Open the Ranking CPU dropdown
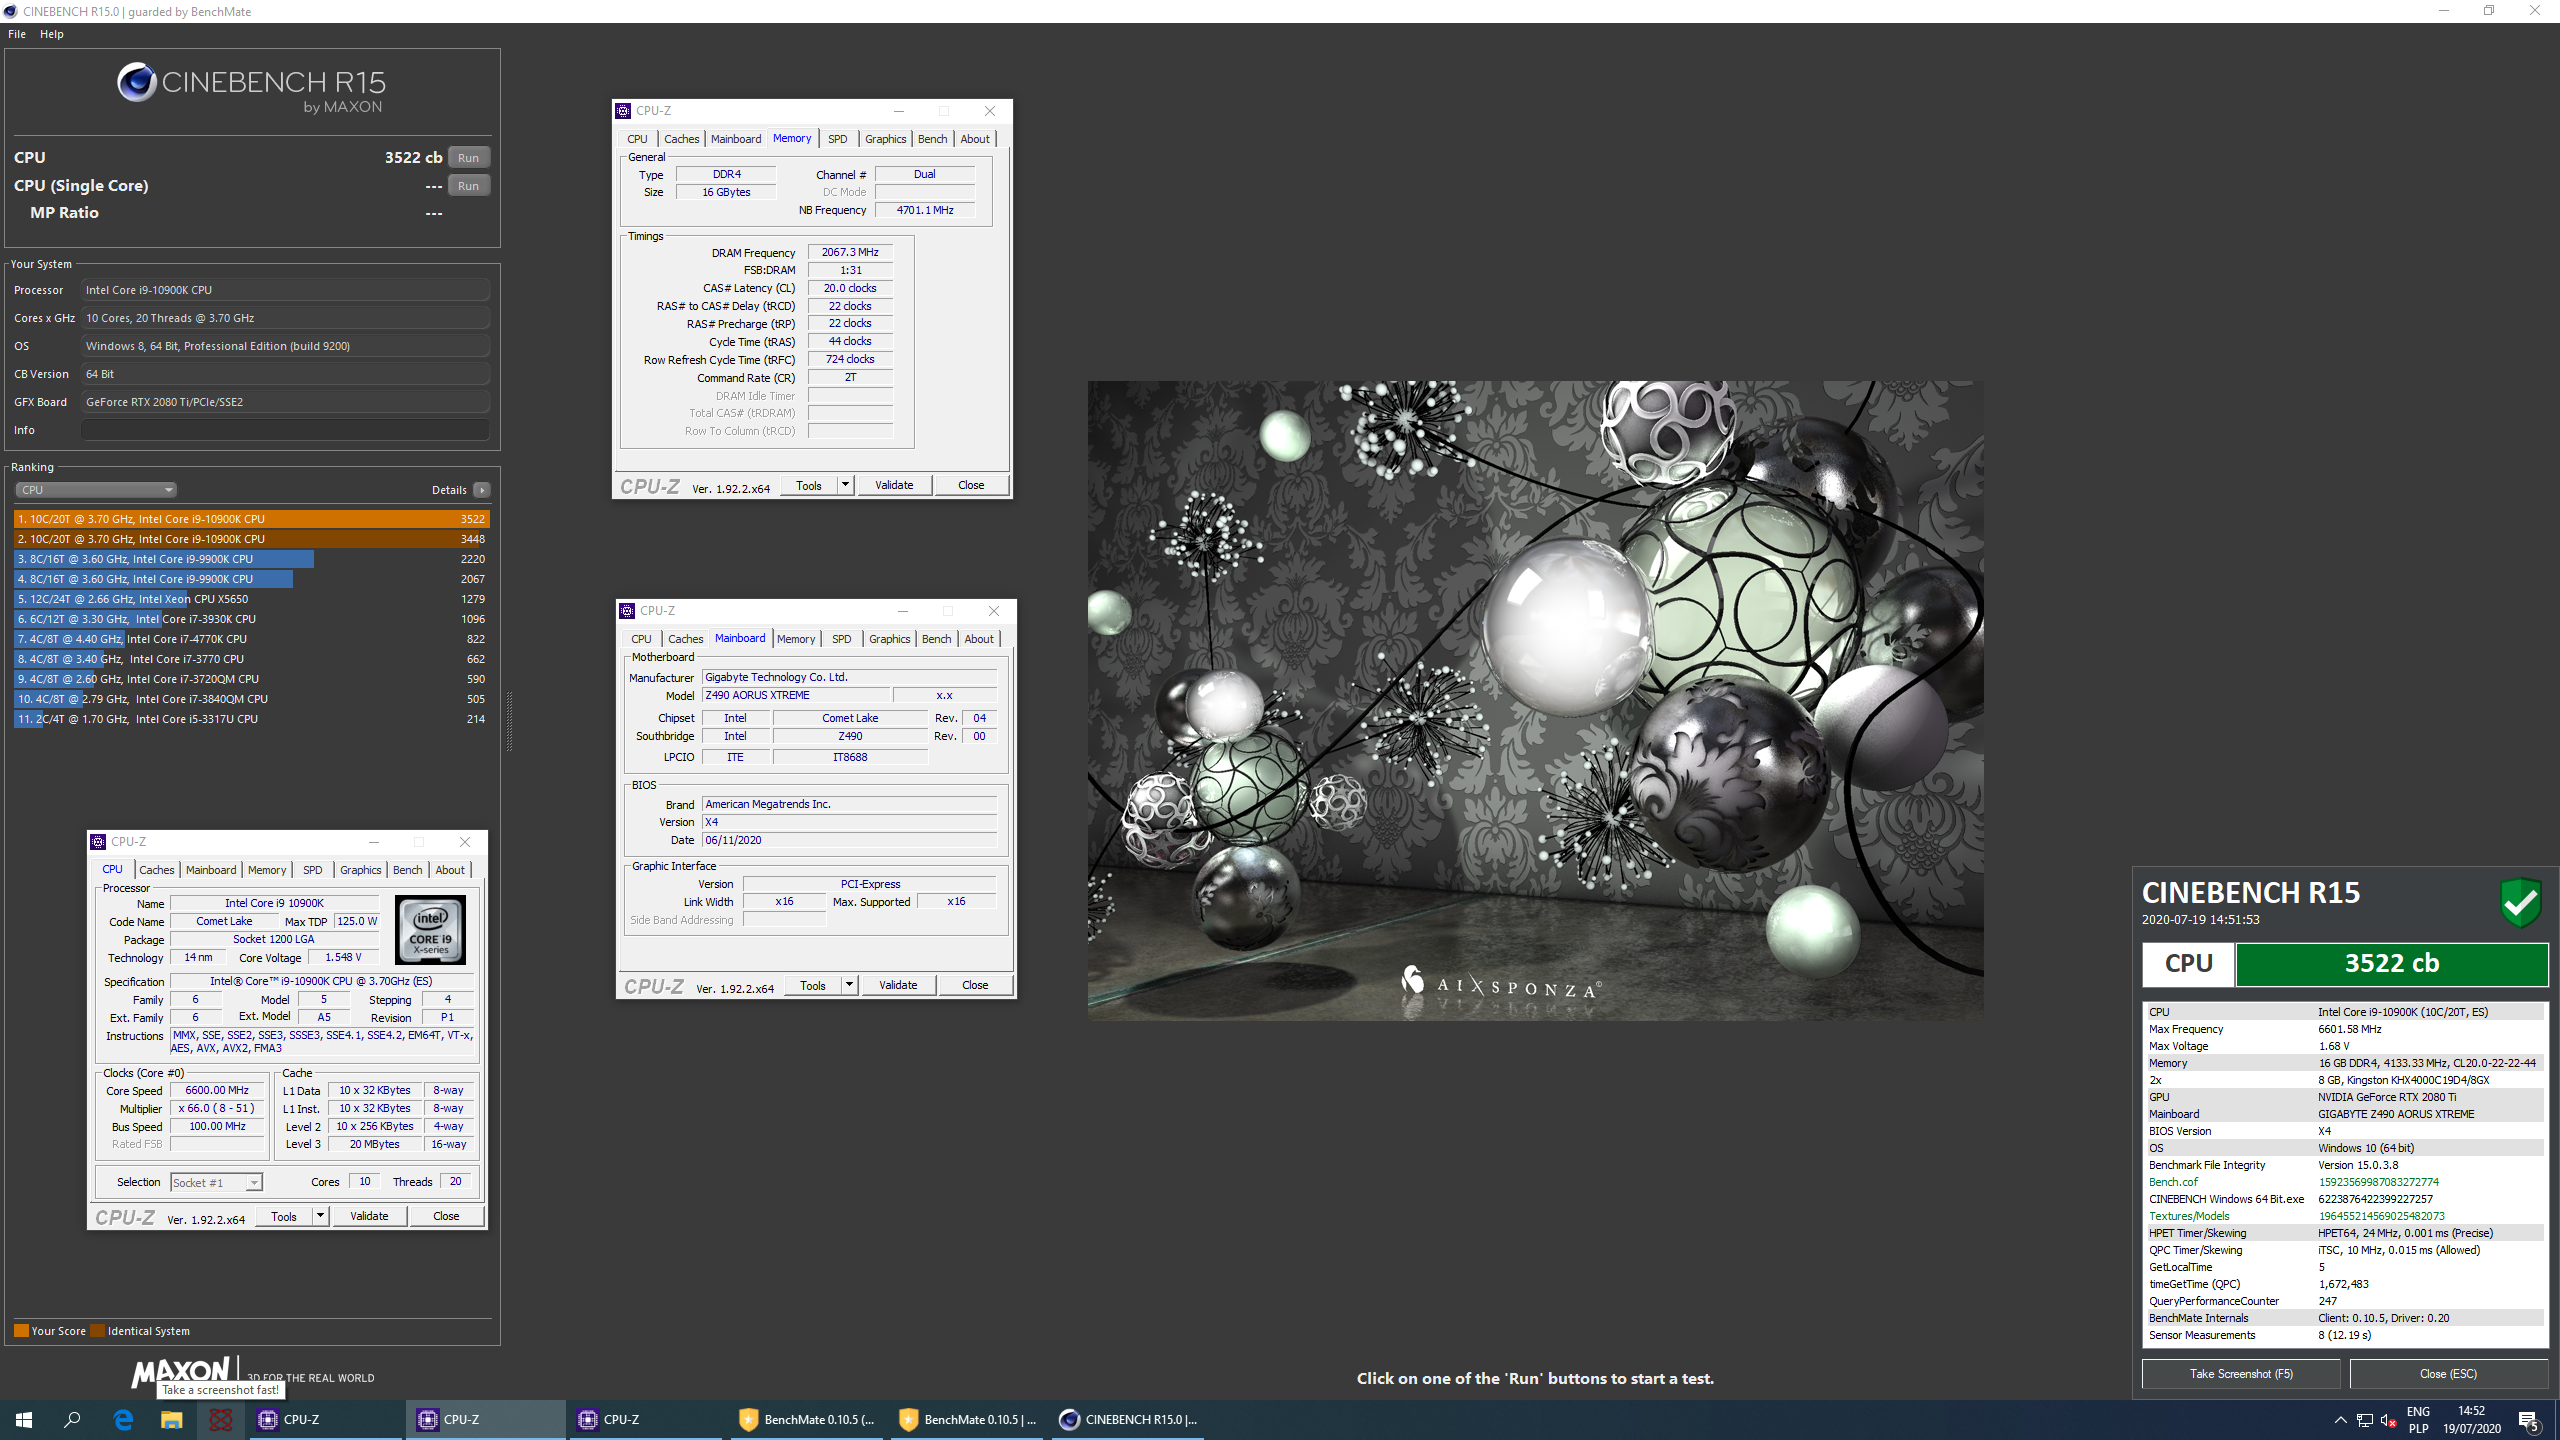 96,490
